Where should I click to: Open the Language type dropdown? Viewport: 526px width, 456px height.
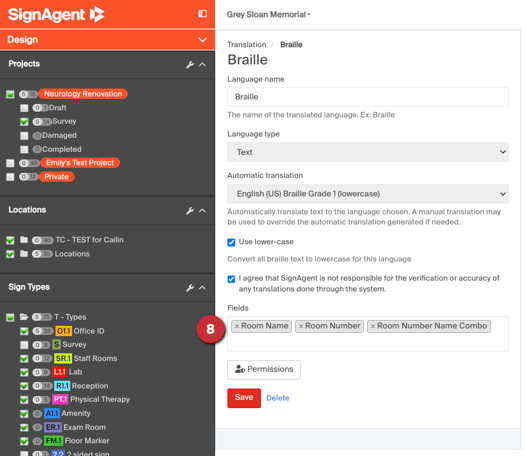tap(368, 152)
